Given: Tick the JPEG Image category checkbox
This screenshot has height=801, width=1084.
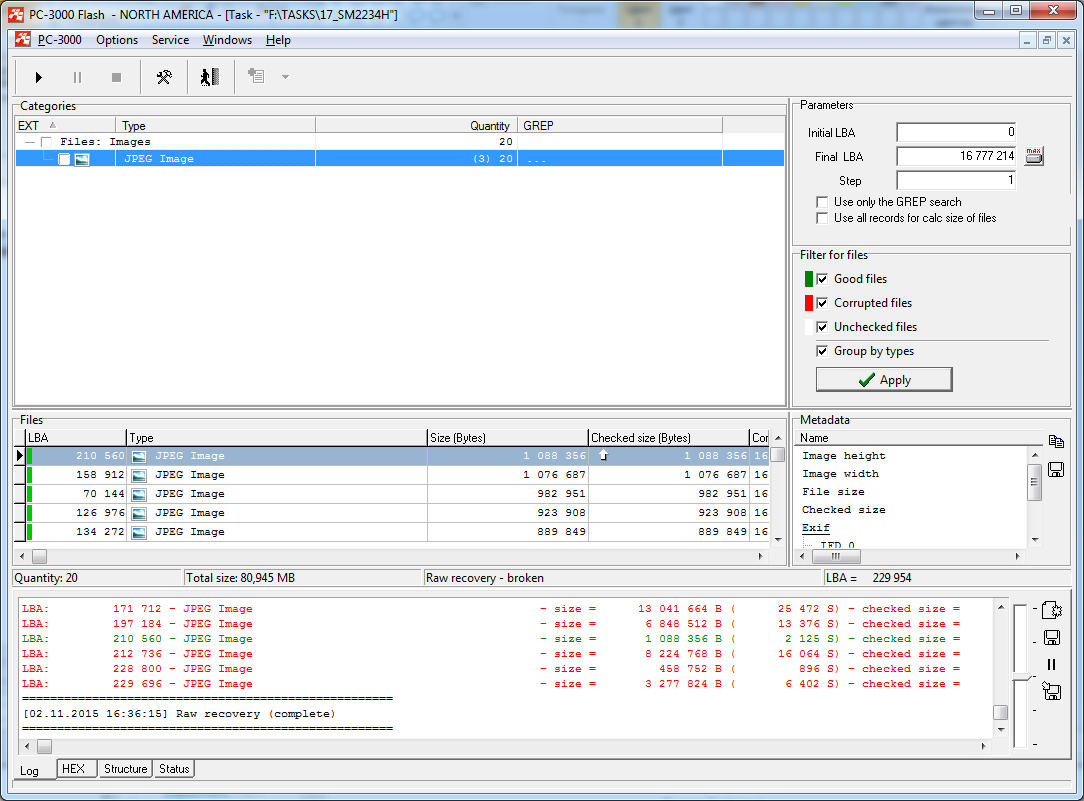Looking at the screenshot, I should [64, 159].
